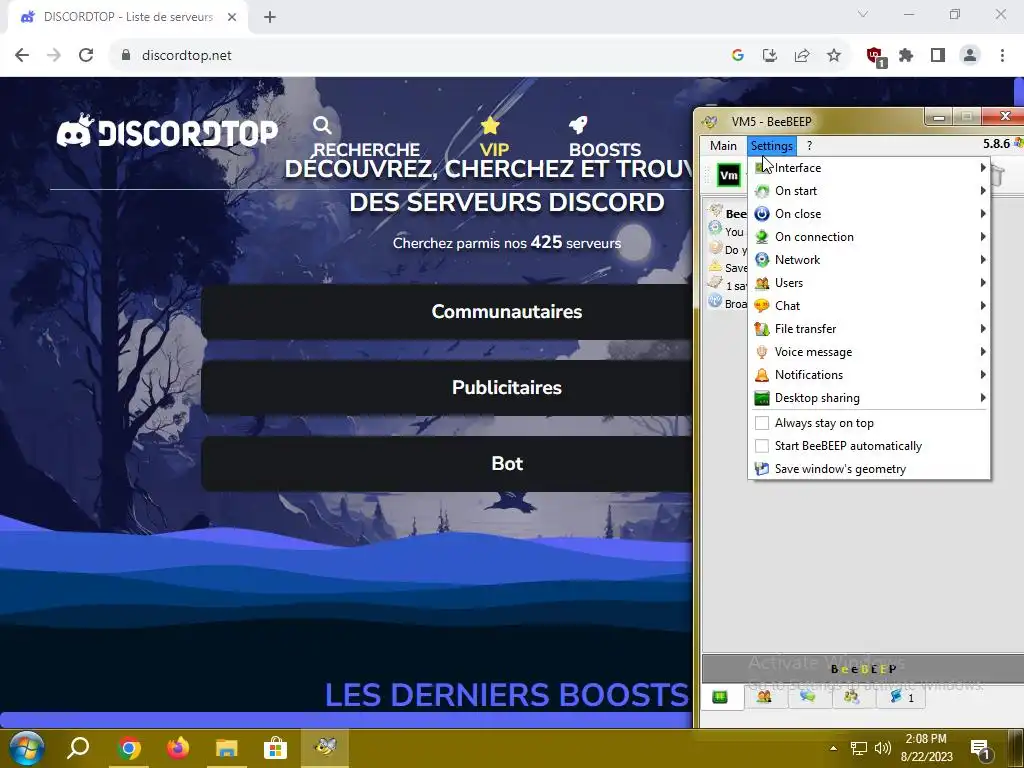Open taskbar search magnifier

[x=78, y=748]
